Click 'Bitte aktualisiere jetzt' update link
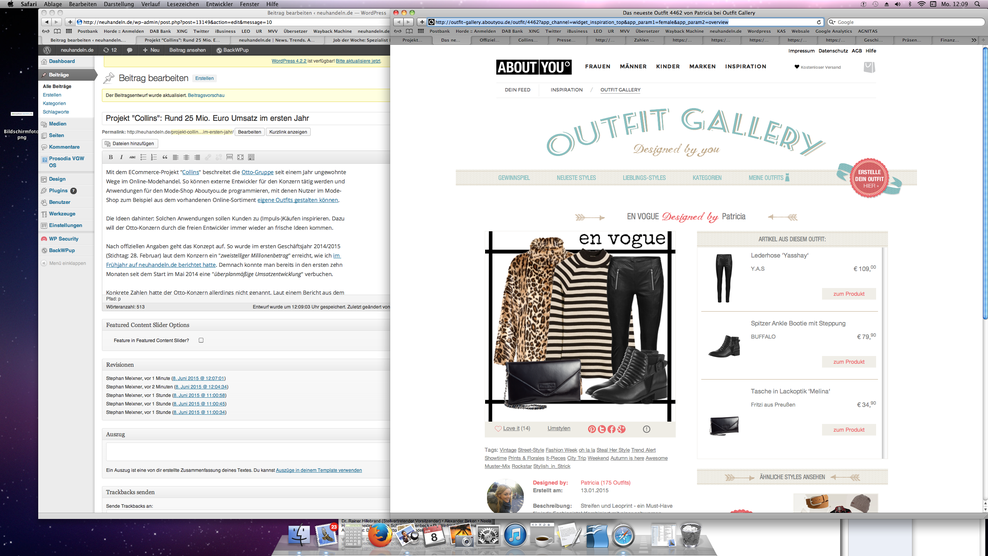The width and height of the screenshot is (988, 556). tap(358, 61)
